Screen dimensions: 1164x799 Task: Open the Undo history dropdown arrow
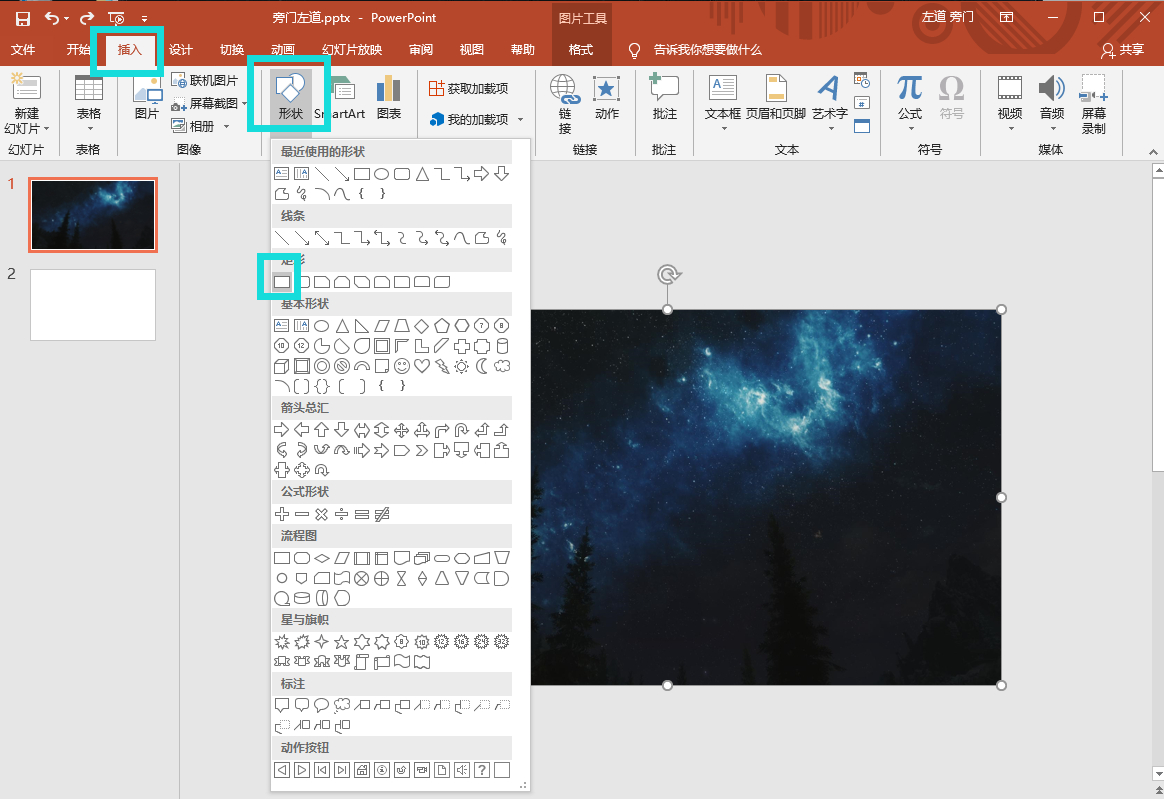pos(66,18)
